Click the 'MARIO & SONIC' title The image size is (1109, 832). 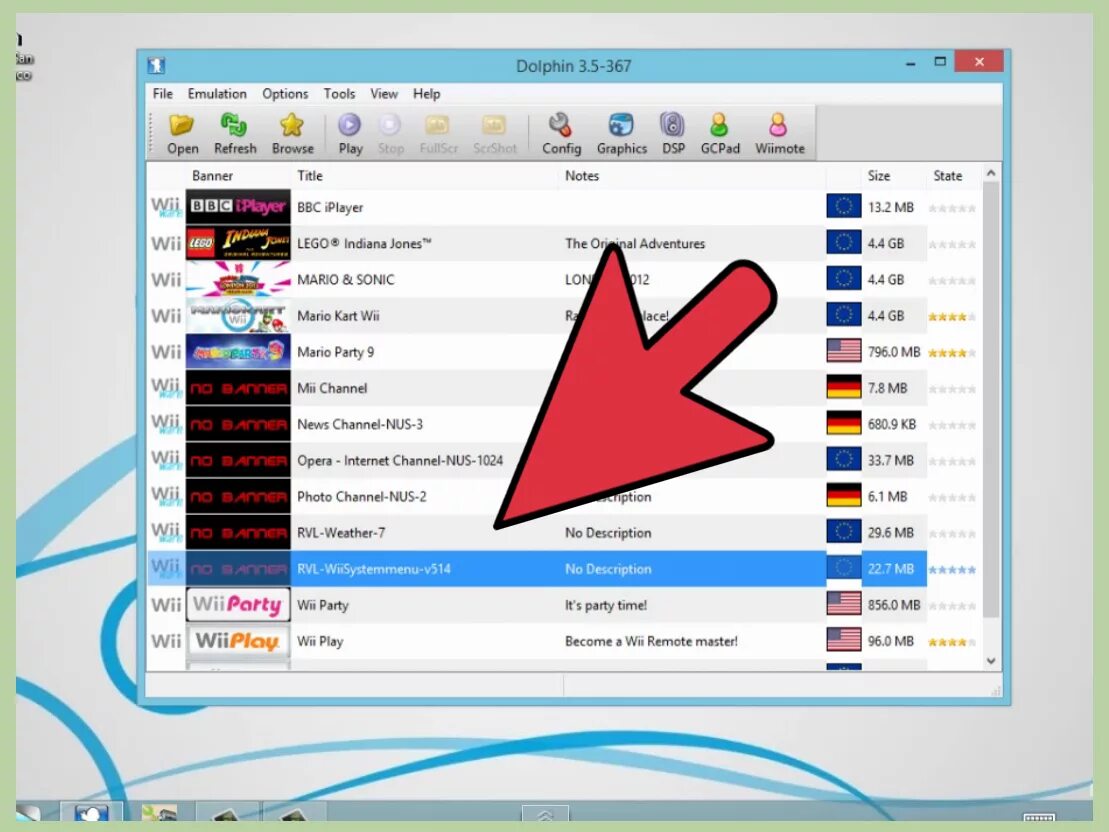pyautogui.click(x=346, y=279)
